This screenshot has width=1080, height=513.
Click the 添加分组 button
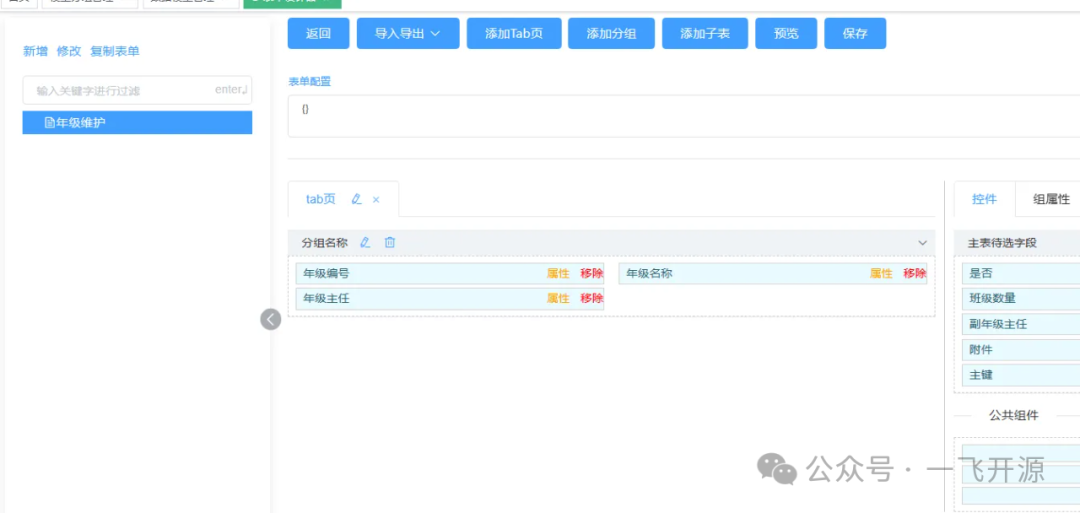[x=611, y=33]
